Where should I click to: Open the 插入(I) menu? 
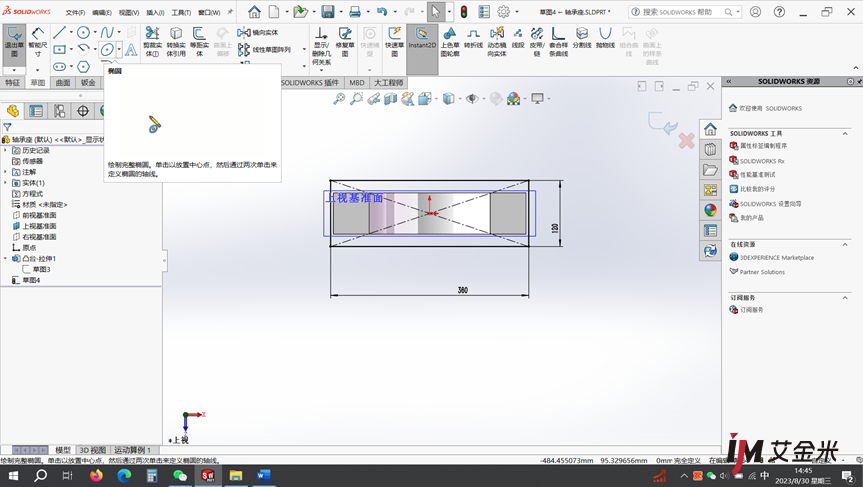(x=155, y=12)
